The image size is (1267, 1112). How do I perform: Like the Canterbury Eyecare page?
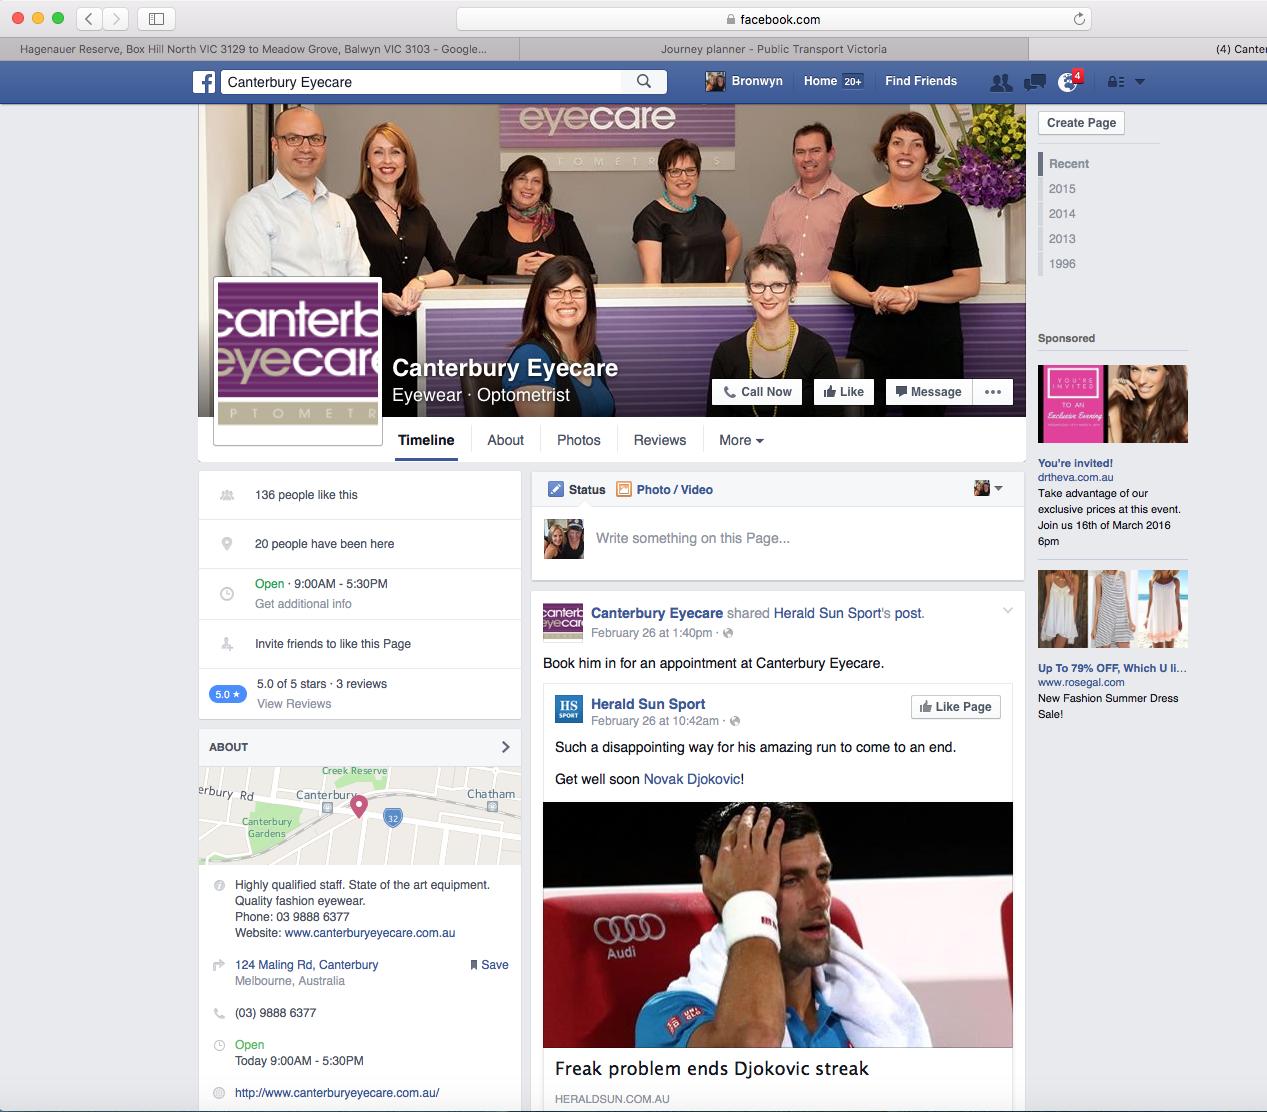point(844,392)
